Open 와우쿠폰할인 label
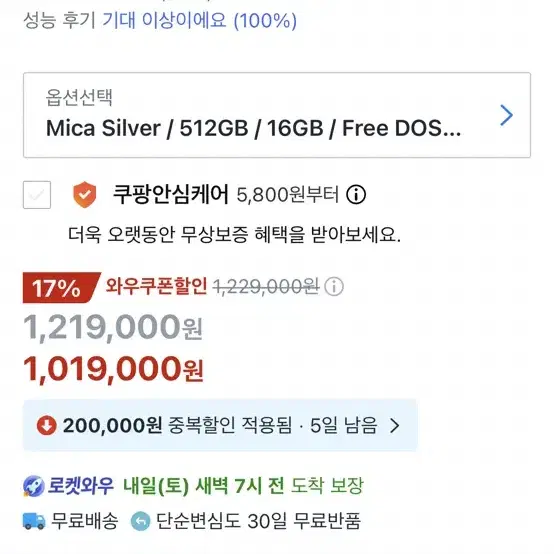 pyautogui.click(x=156, y=286)
